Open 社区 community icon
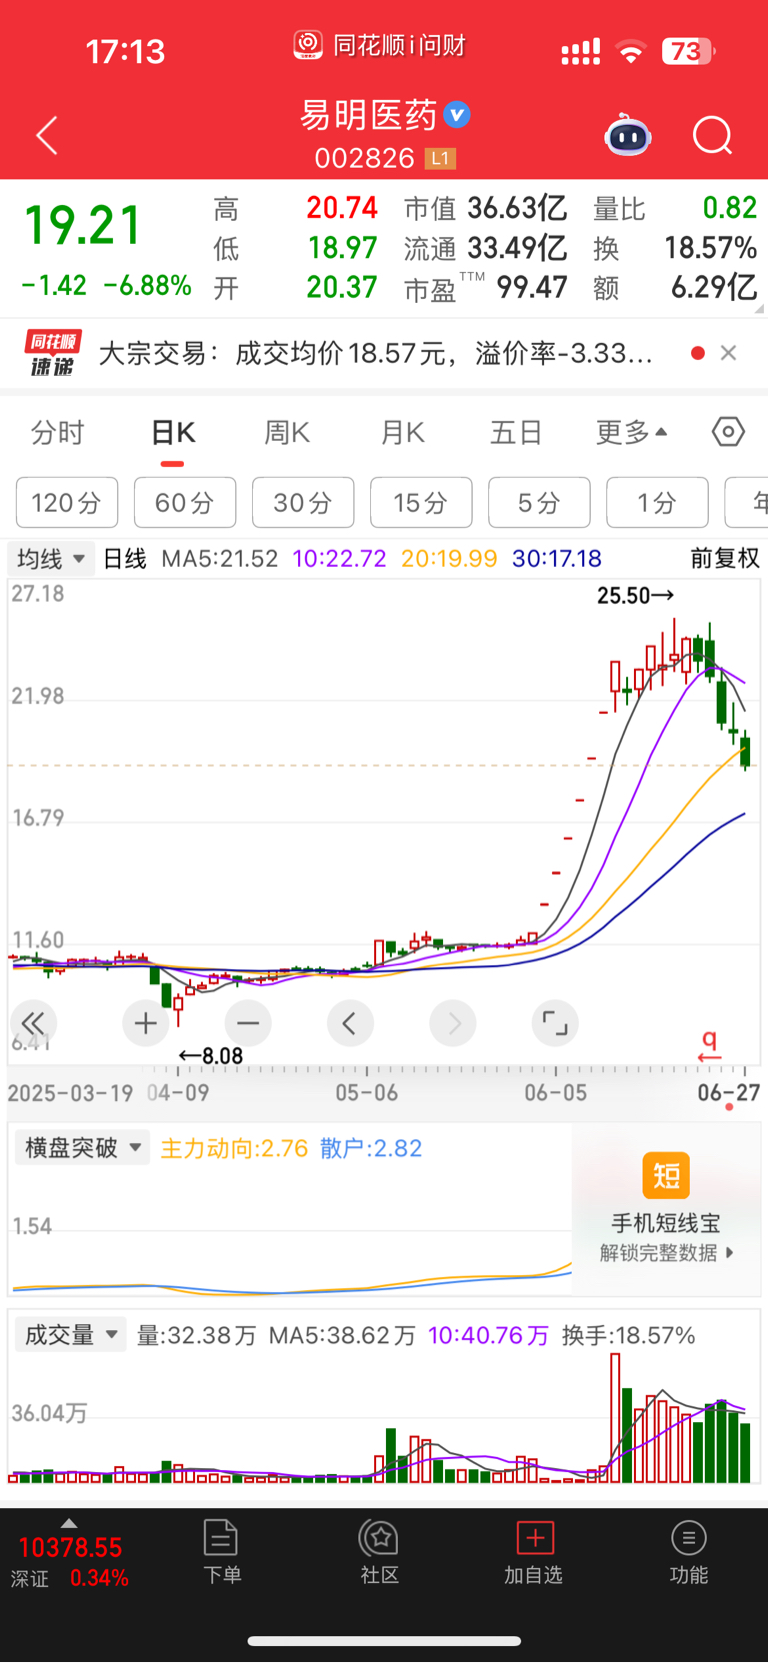Screen dimensions: 768x1663 pos(379,1551)
